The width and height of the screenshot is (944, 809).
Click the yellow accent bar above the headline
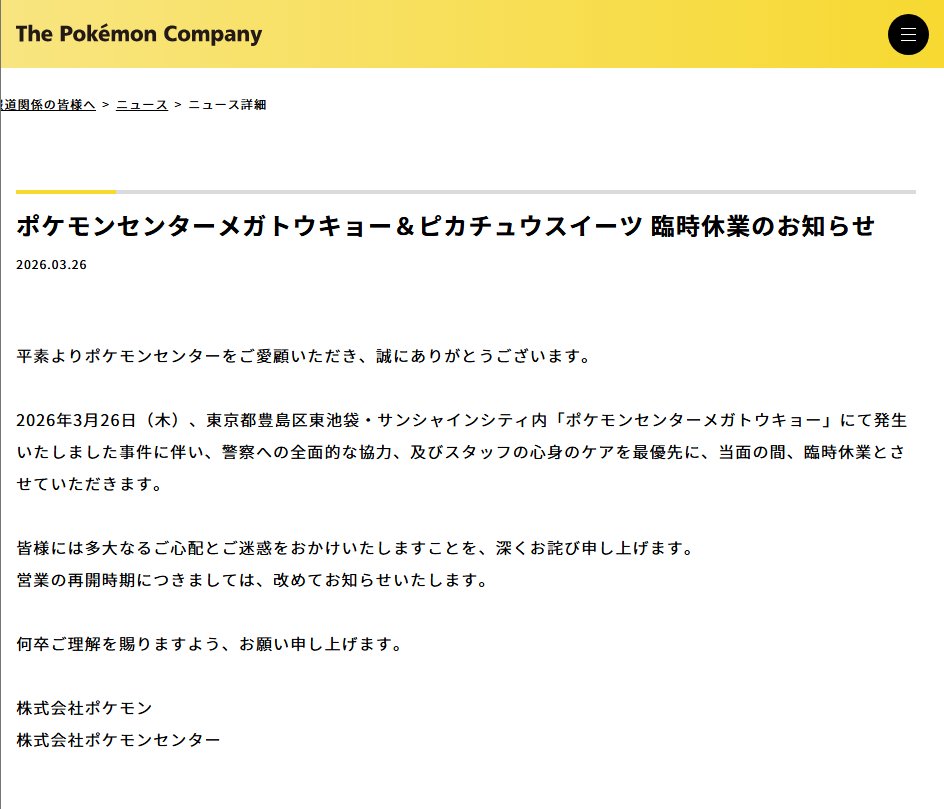click(66, 191)
